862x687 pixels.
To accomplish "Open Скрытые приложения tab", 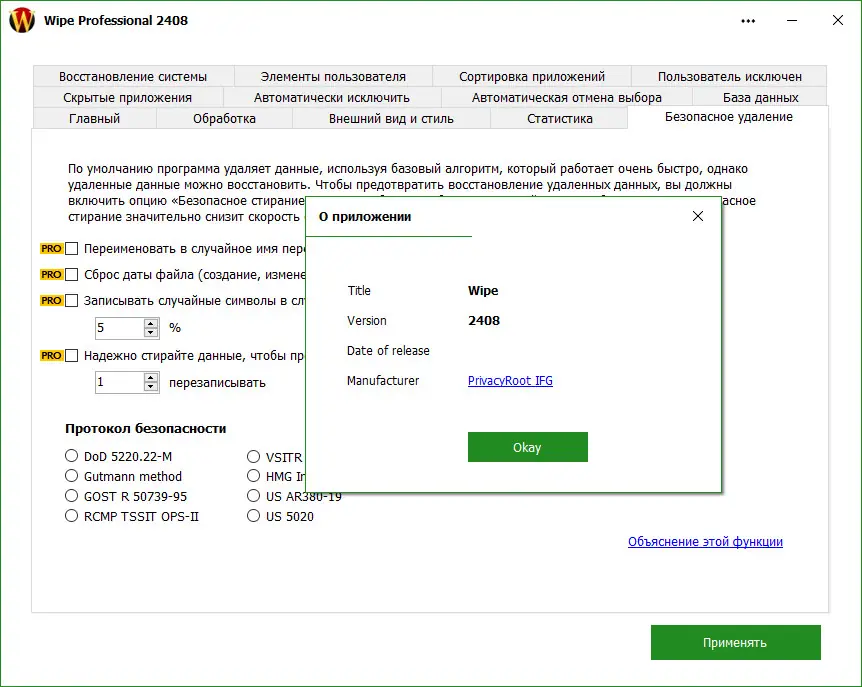I will [x=128, y=97].
